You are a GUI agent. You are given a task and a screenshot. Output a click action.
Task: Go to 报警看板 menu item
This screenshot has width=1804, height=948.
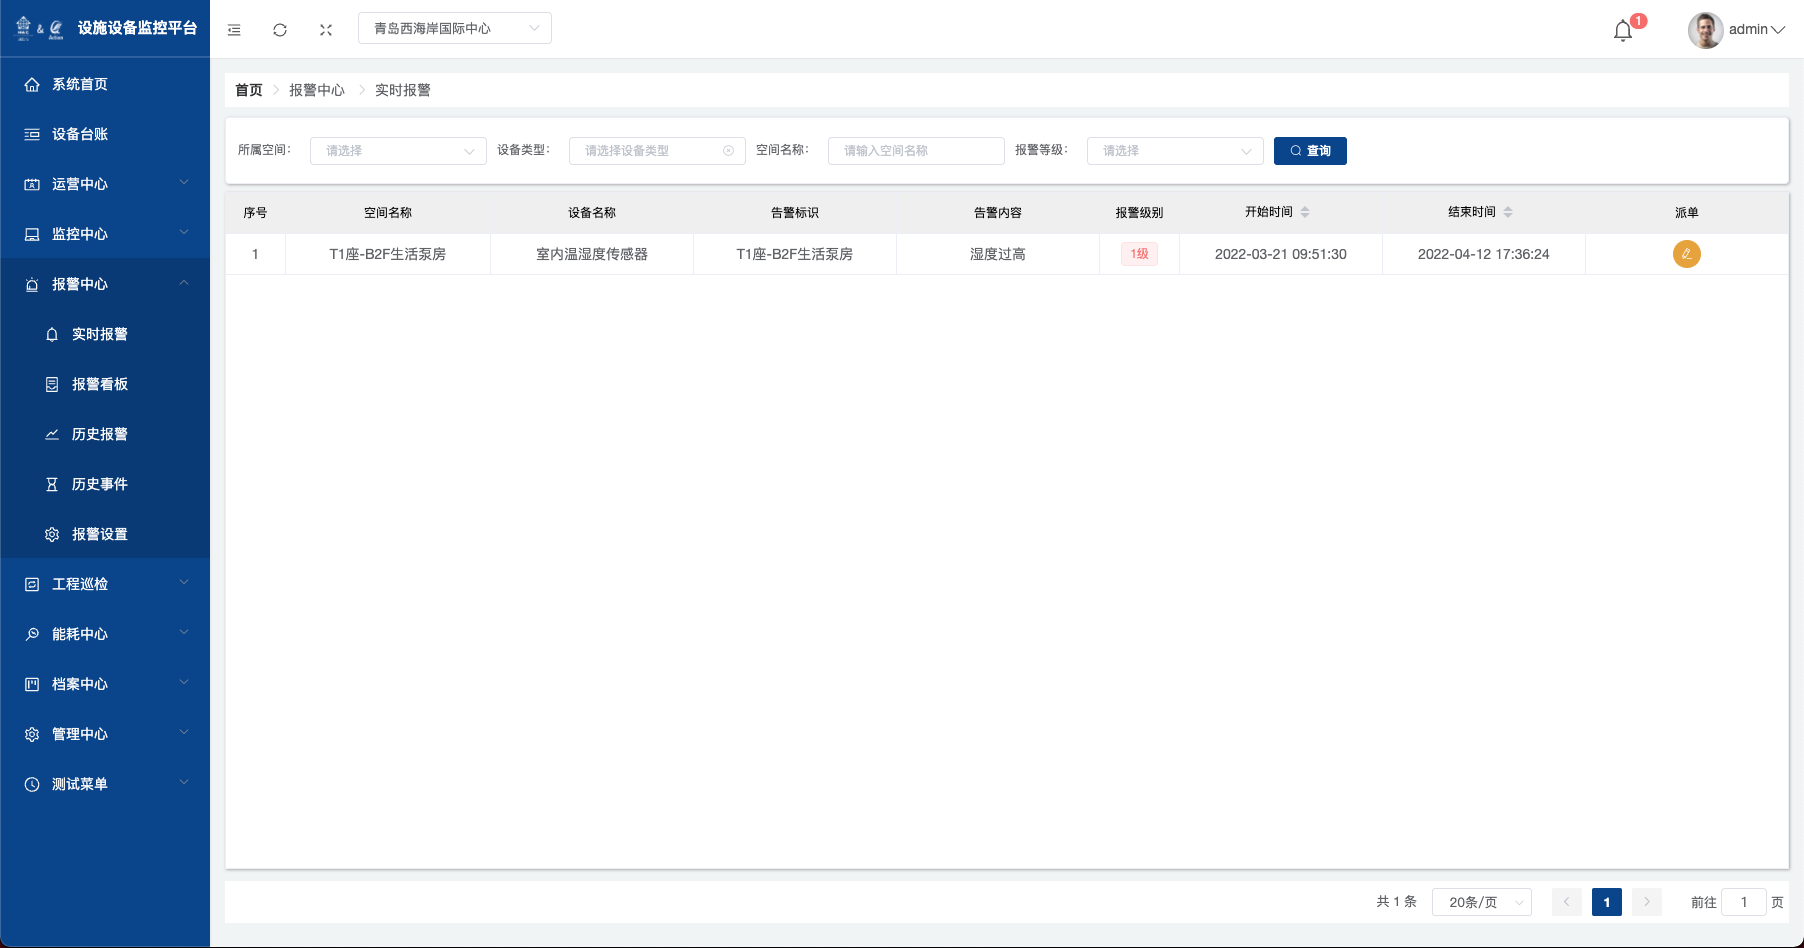100,384
